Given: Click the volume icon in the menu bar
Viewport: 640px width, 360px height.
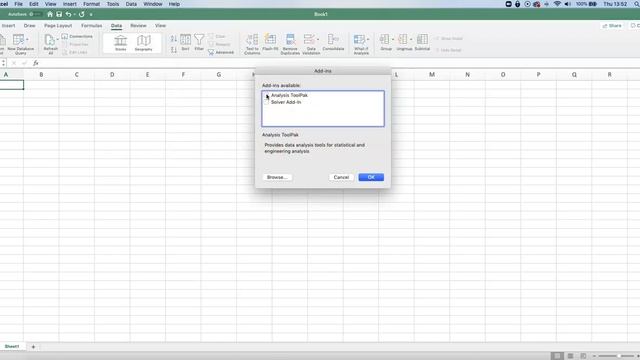Looking at the screenshot, I should click(567, 4).
